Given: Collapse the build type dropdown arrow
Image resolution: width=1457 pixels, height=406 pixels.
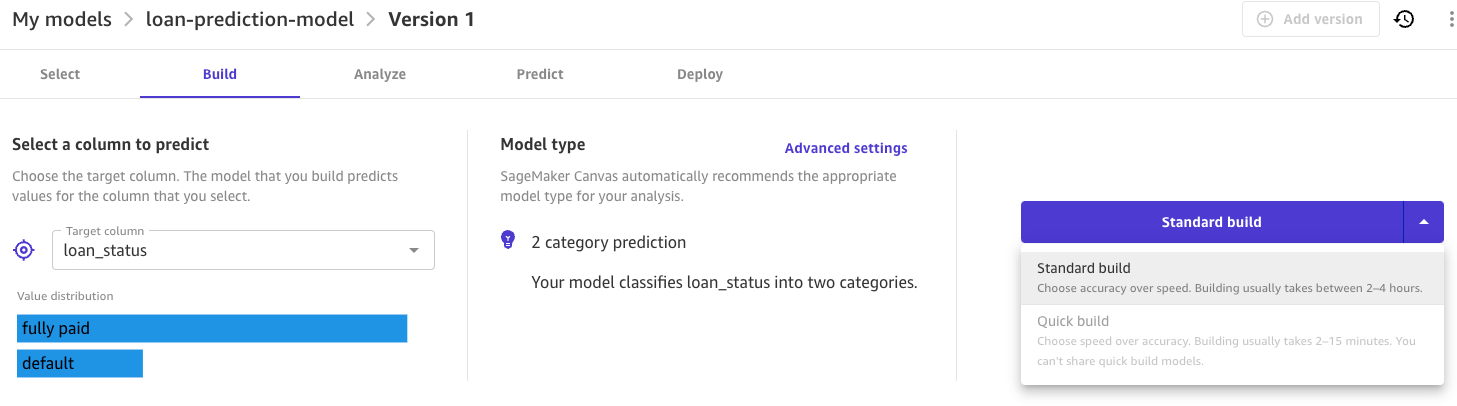Looking at the screenshot, I should tap(1424, 222).
